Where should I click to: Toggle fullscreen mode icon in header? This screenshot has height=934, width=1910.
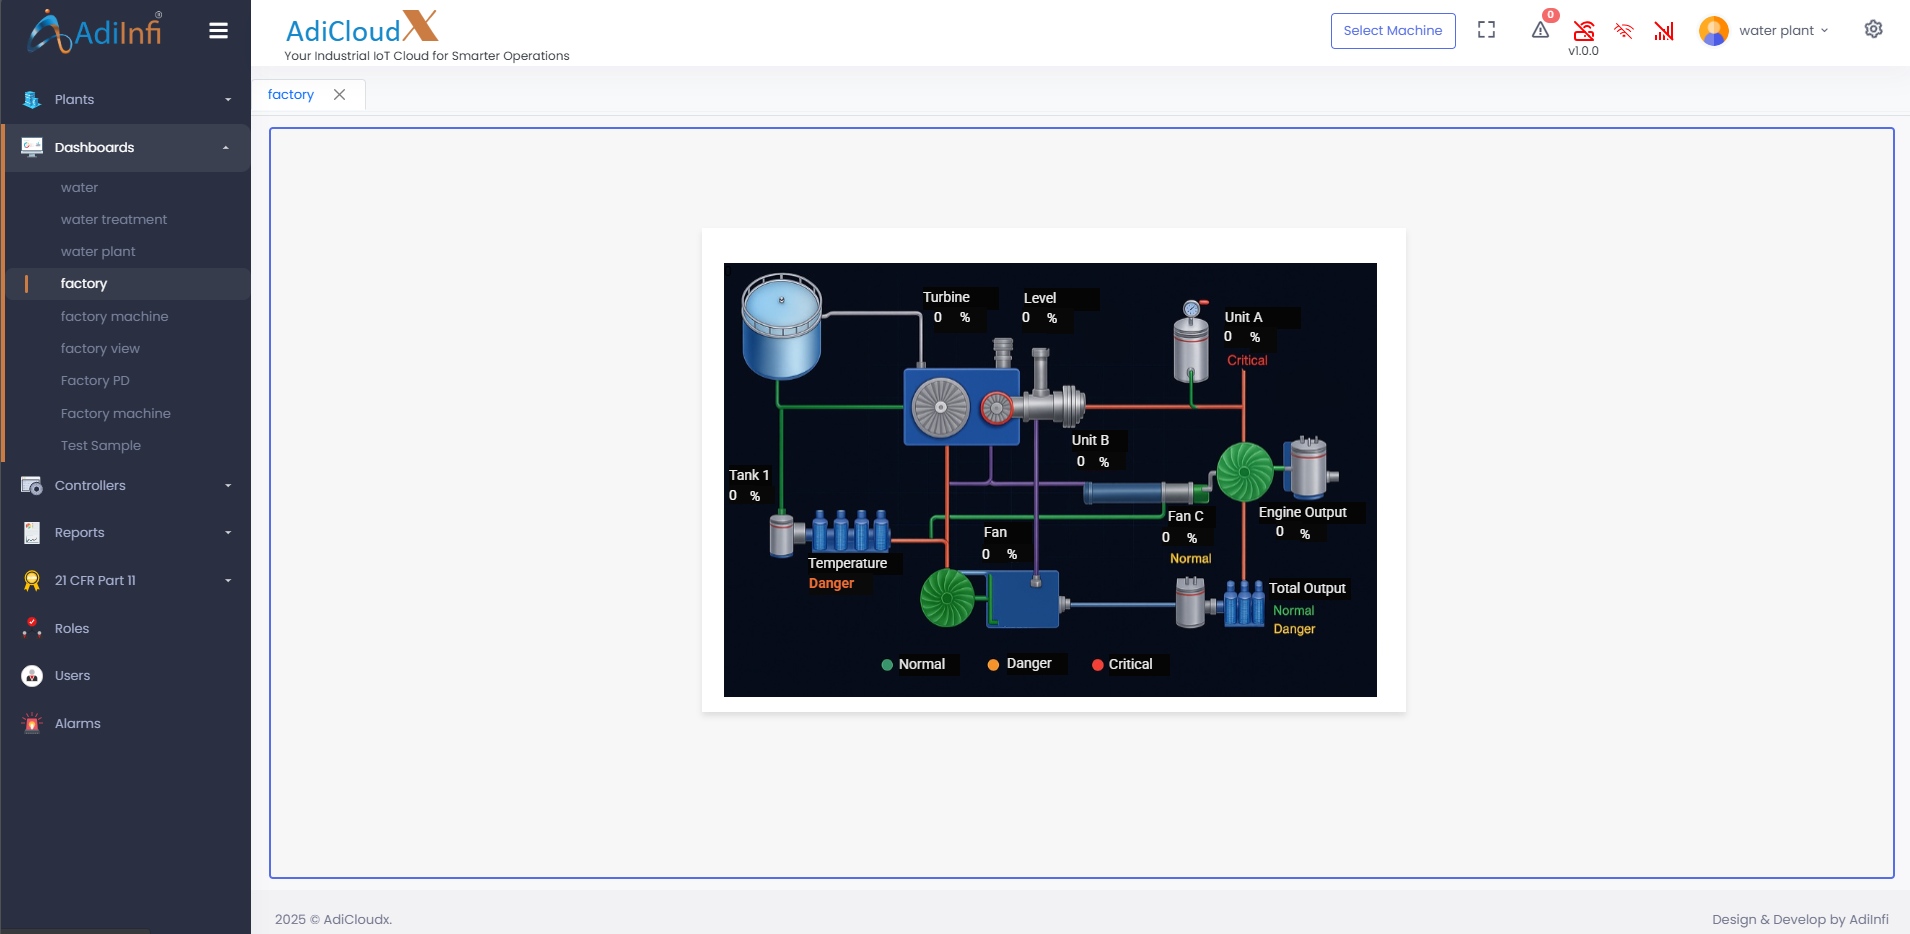(x=1486, y=30)
